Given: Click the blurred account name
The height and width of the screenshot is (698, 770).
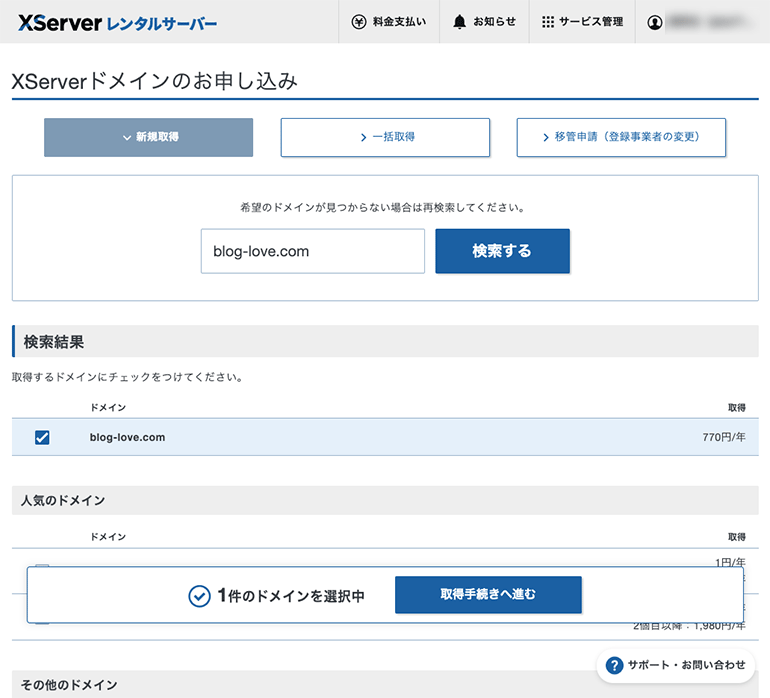Looking at the screenshot, I should (x=712, y=22).
